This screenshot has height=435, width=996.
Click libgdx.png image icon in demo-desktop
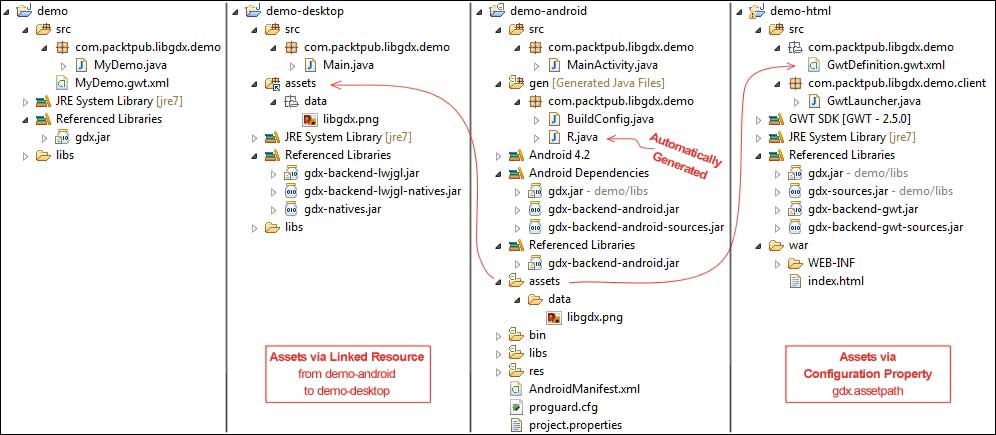tap(311, 119)
